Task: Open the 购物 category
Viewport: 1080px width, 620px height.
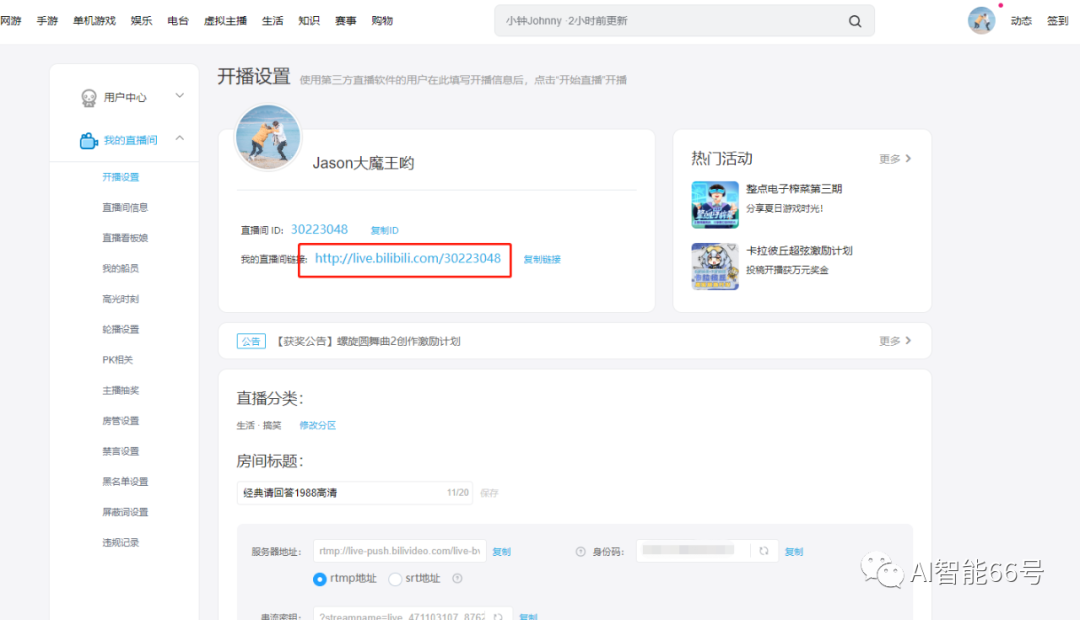Action: (x=382, y=21)
